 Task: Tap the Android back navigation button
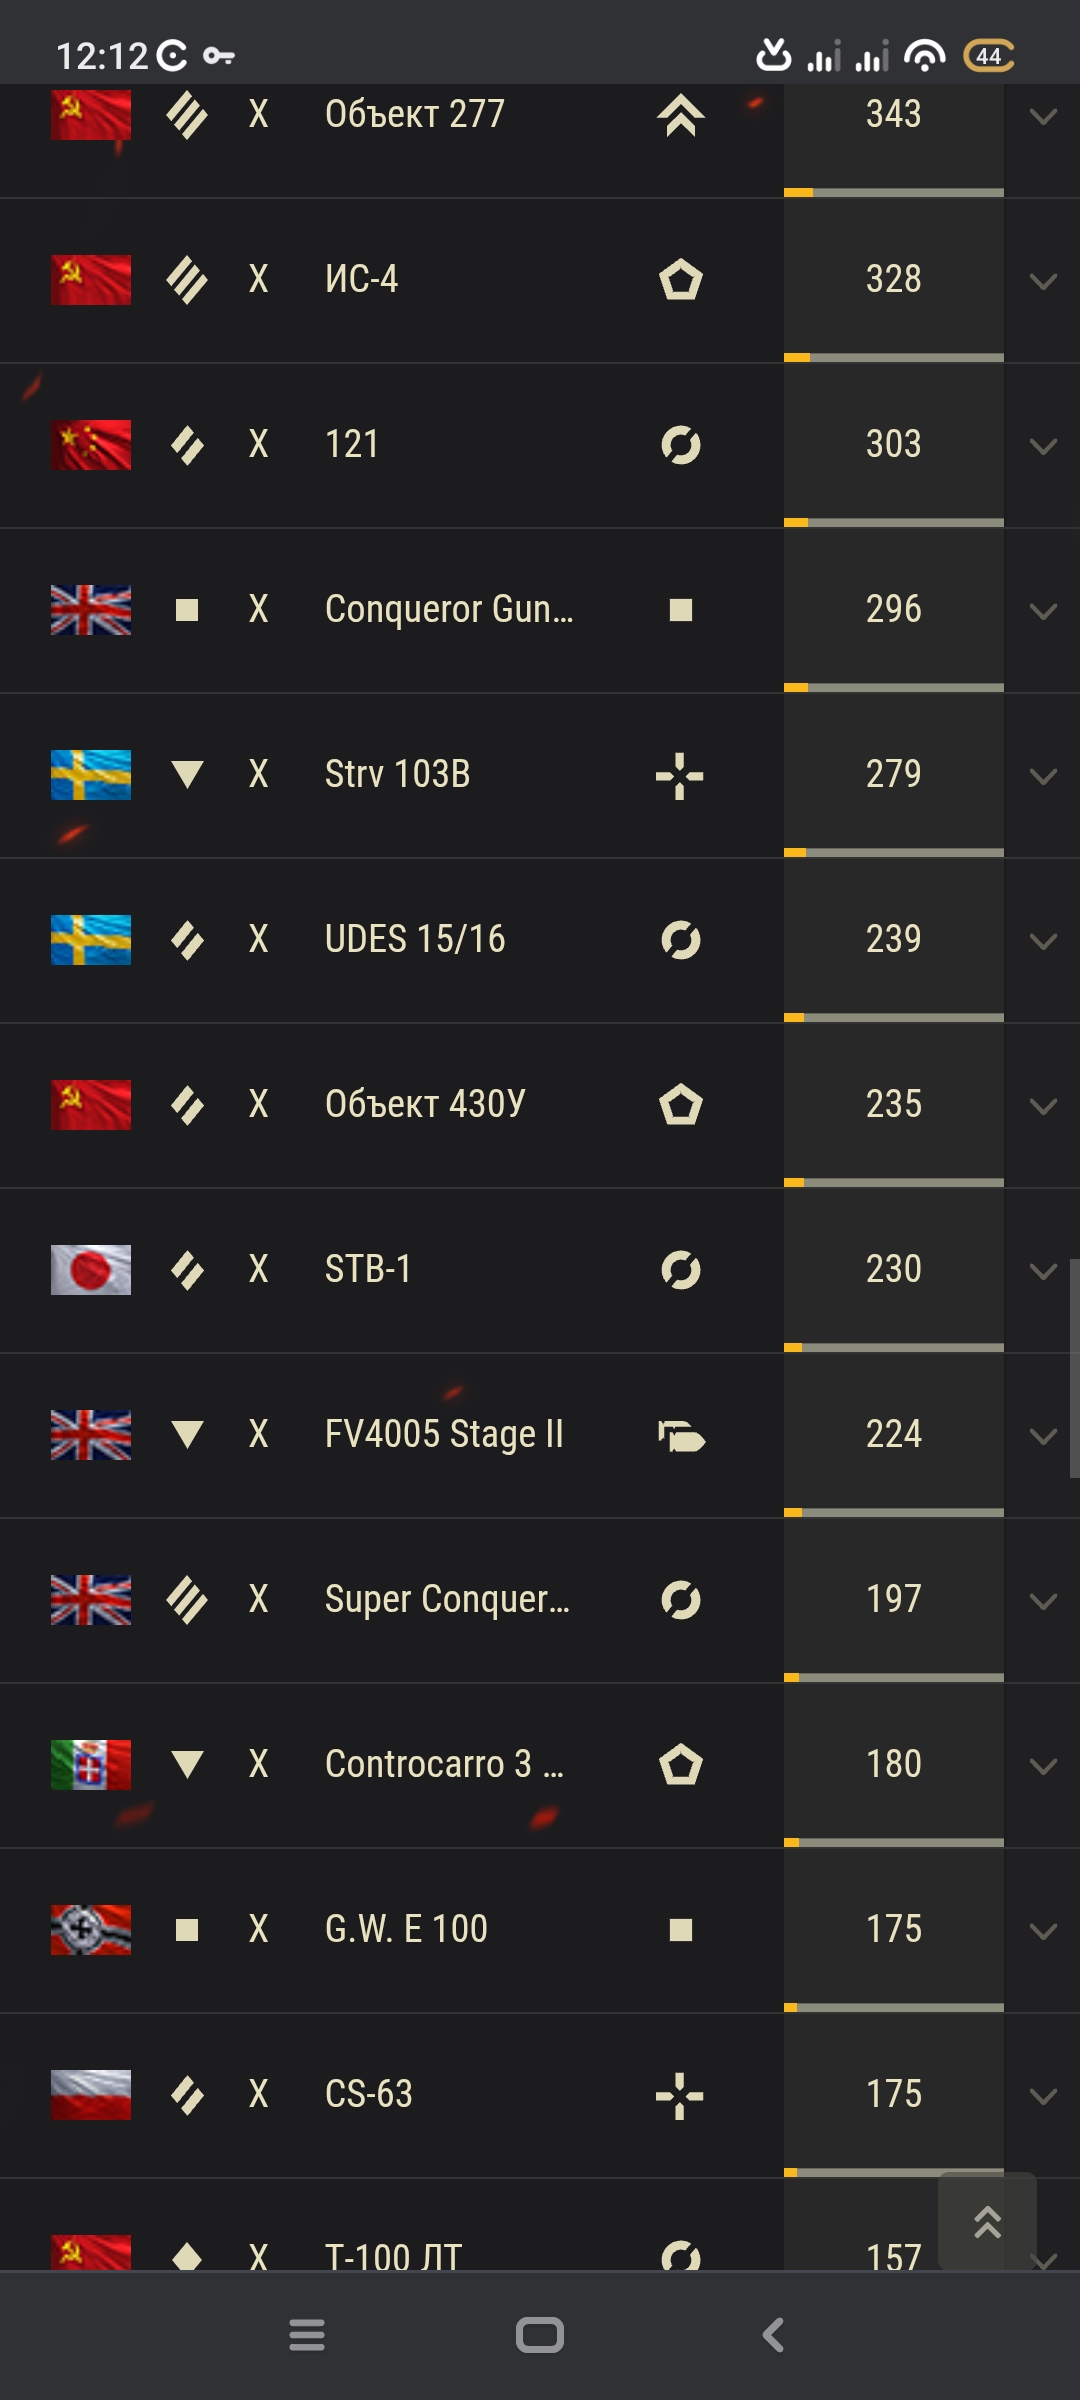click(x=773, y=2335)
